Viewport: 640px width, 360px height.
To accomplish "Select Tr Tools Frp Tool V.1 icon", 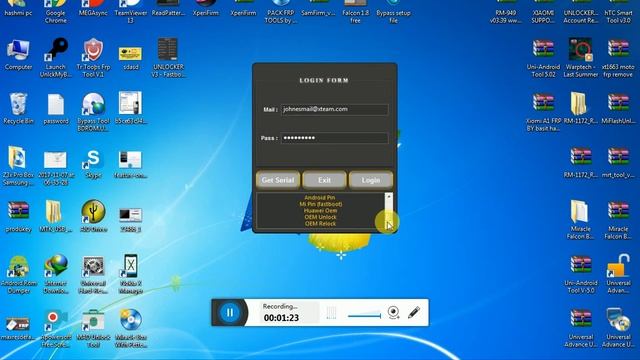I will pos(93,58).
